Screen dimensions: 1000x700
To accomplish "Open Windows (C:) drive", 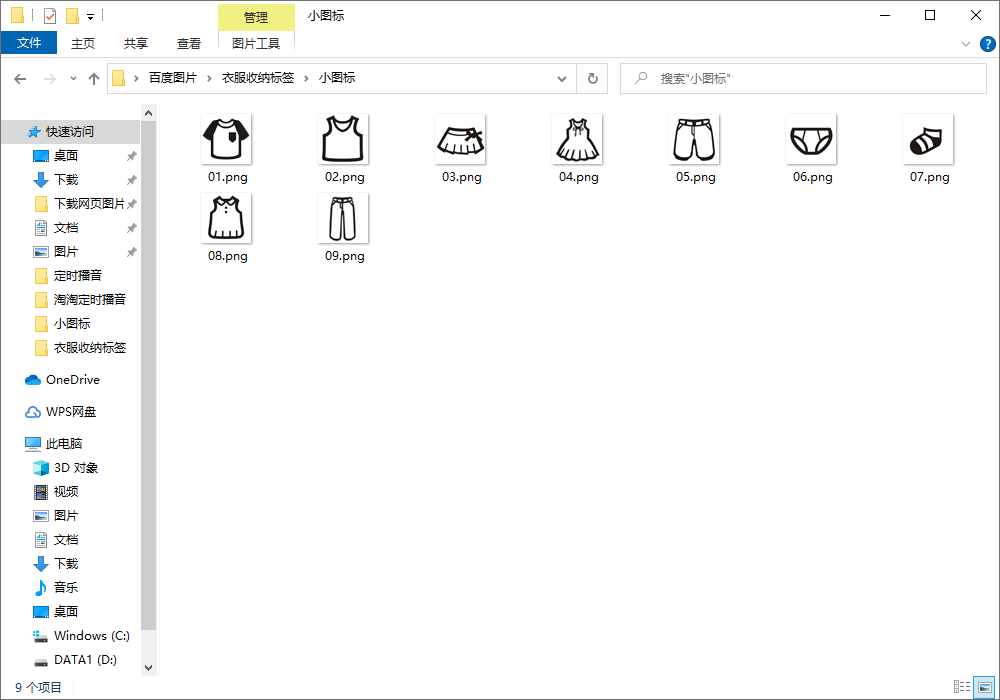I will point(91,636).
